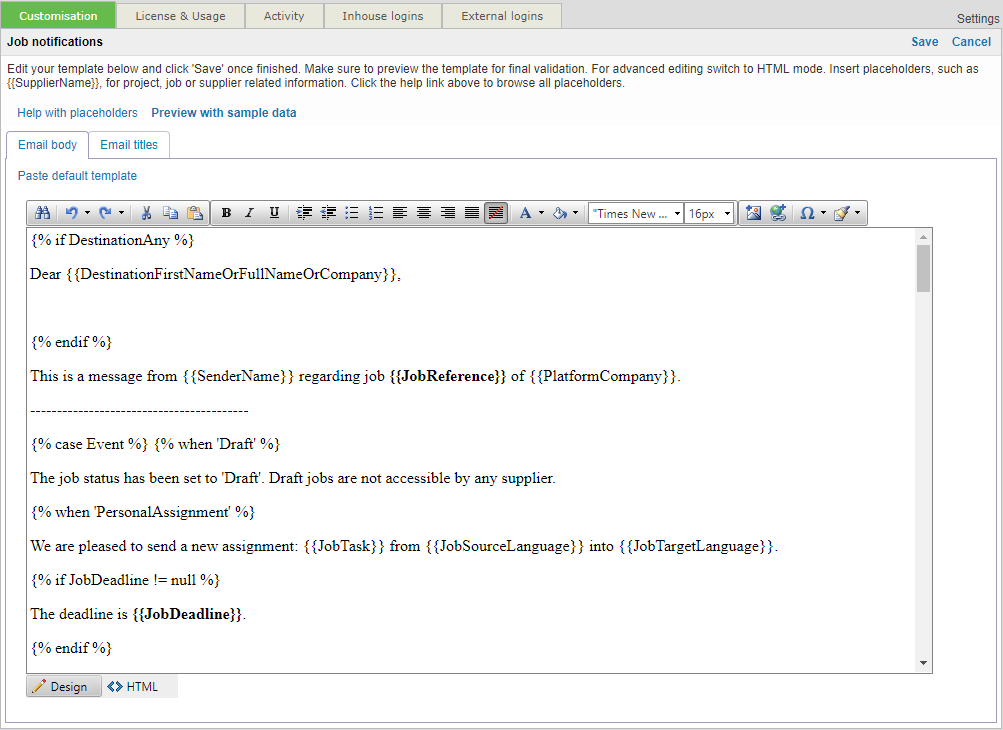
Task: Toggle underline formatting
Action: [x=274, y=213]
